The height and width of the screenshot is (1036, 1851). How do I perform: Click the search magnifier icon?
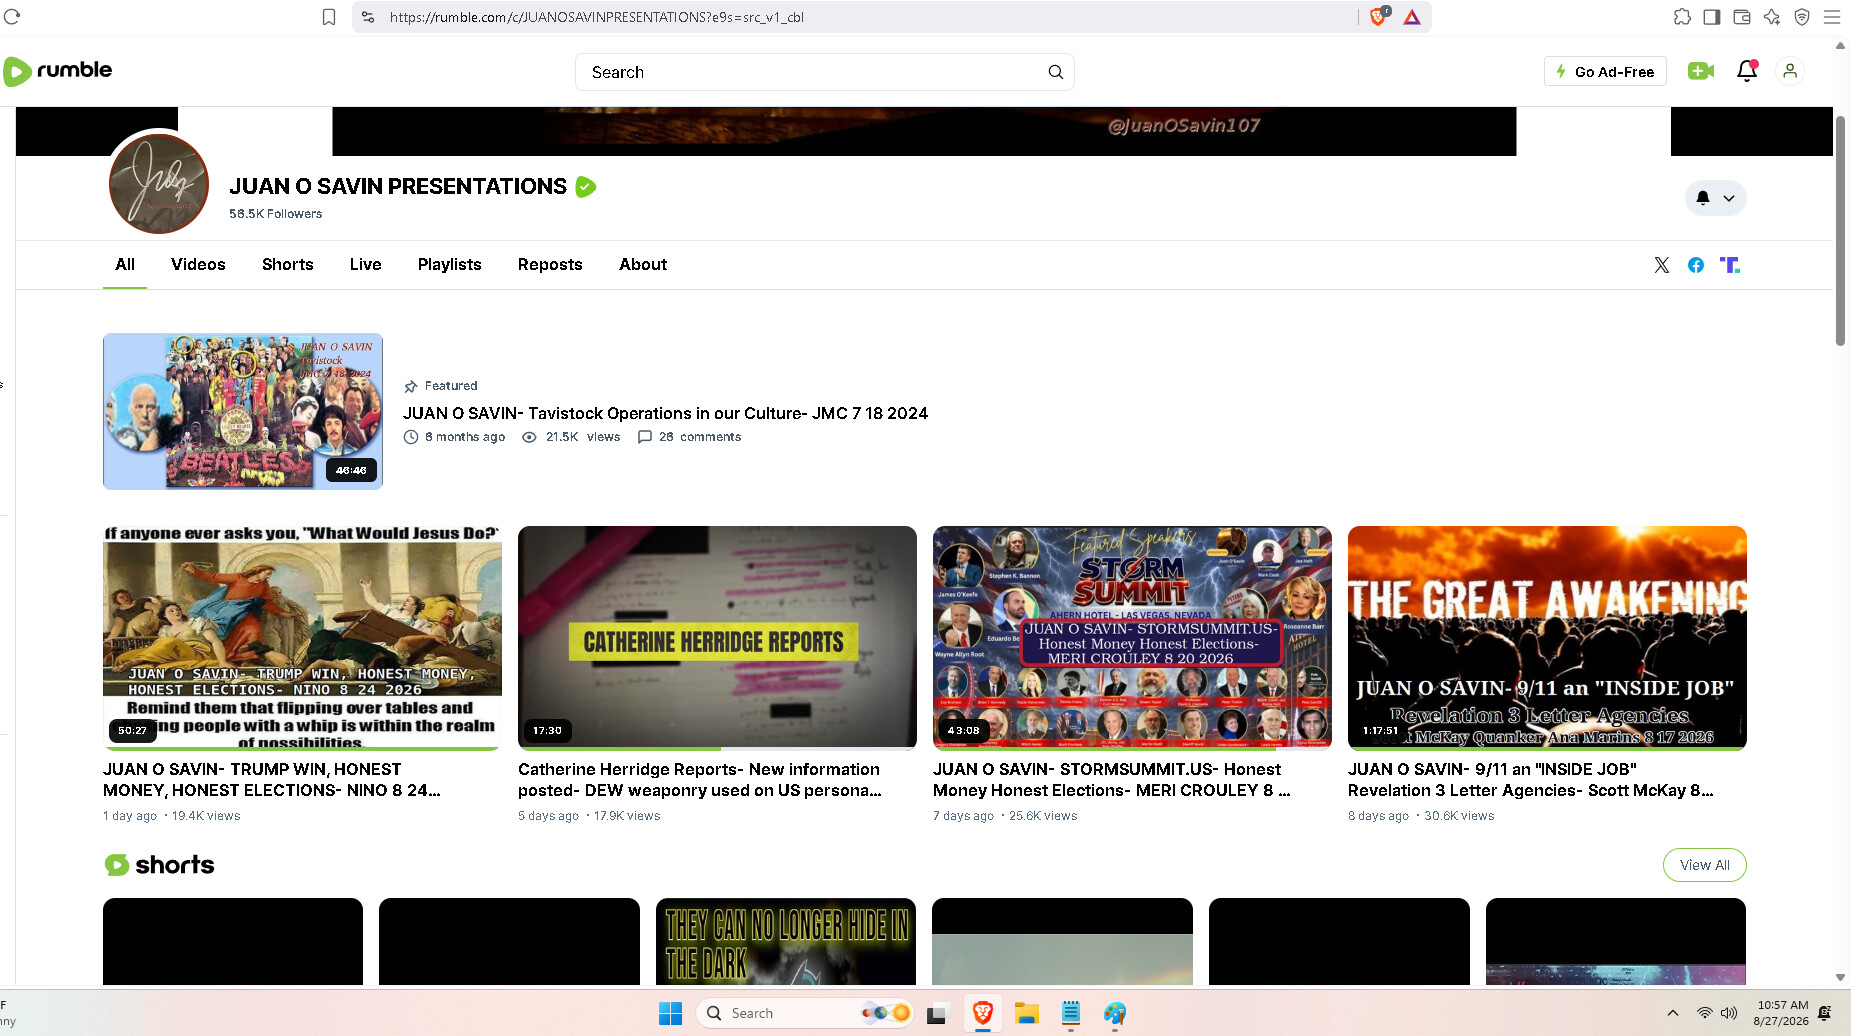click(1055, 72)
